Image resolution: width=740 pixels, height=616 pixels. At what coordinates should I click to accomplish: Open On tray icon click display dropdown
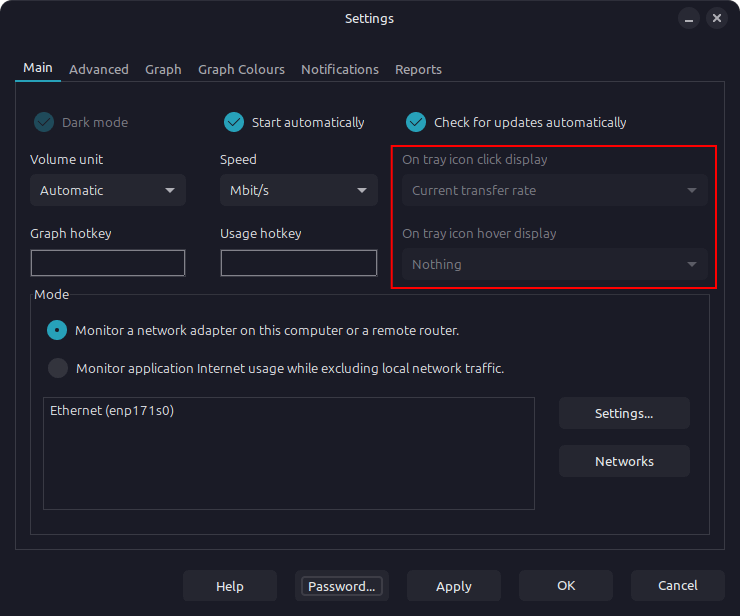(x=554, y=190)
